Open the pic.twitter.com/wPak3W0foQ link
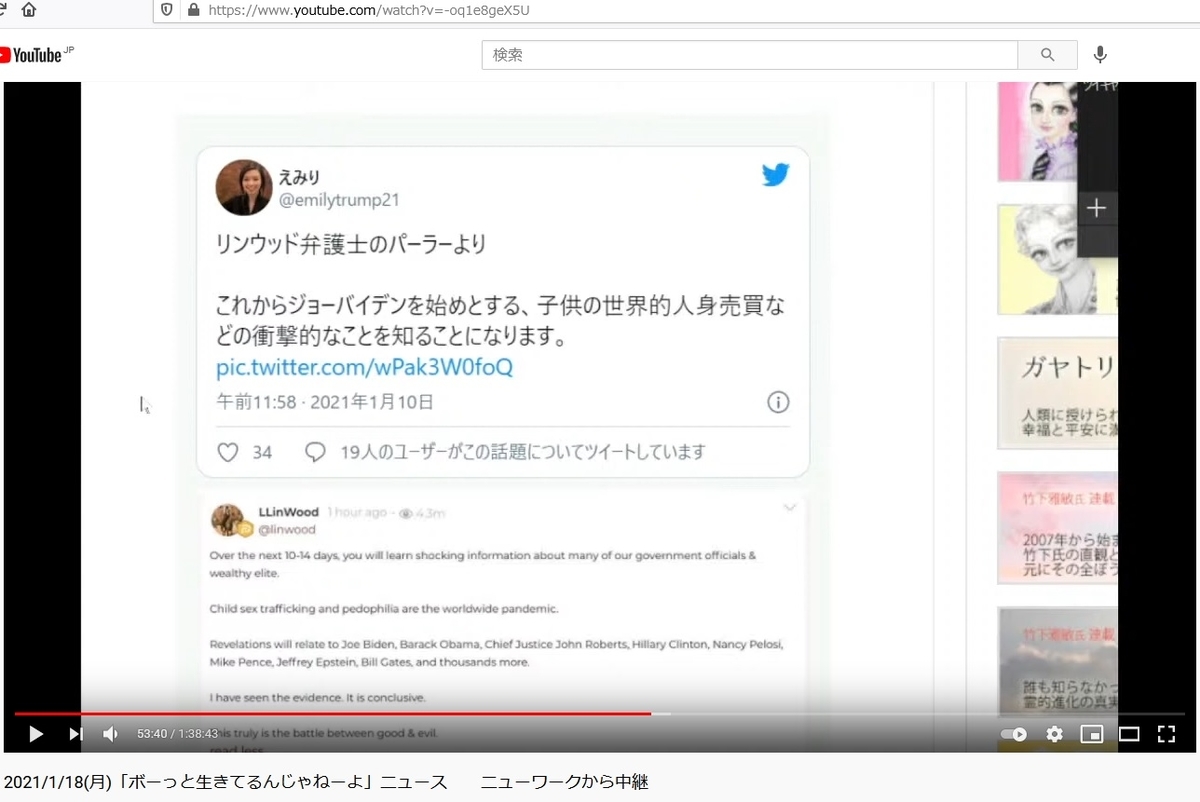This screenshot has height=802, width=1200. 364,367
